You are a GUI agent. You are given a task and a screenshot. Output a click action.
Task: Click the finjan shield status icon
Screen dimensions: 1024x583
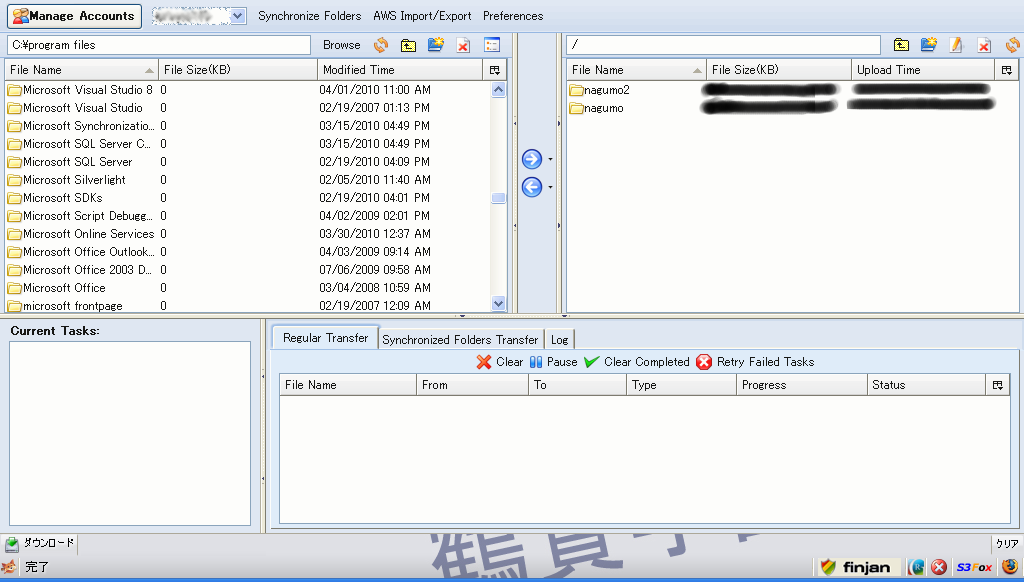828,567
